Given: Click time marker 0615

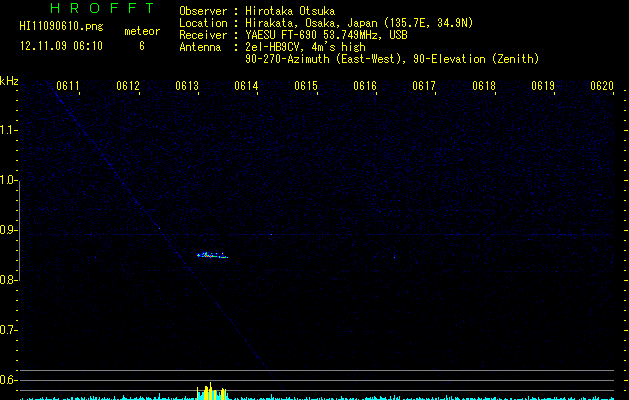Looking at the screenshot, I should tap(306, 86).
